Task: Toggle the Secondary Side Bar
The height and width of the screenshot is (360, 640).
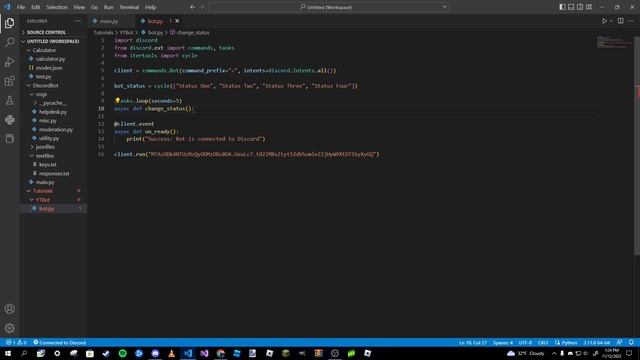Action: 580,7
